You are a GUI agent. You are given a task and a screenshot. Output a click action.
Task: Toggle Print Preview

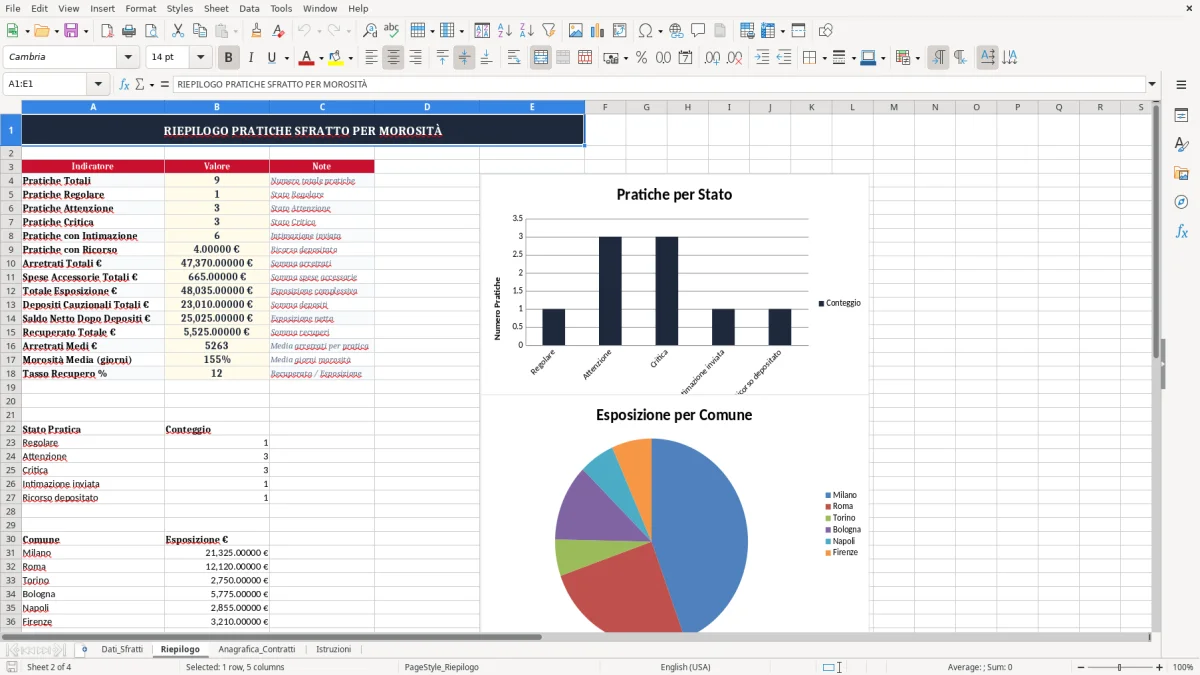click(150, 31)
